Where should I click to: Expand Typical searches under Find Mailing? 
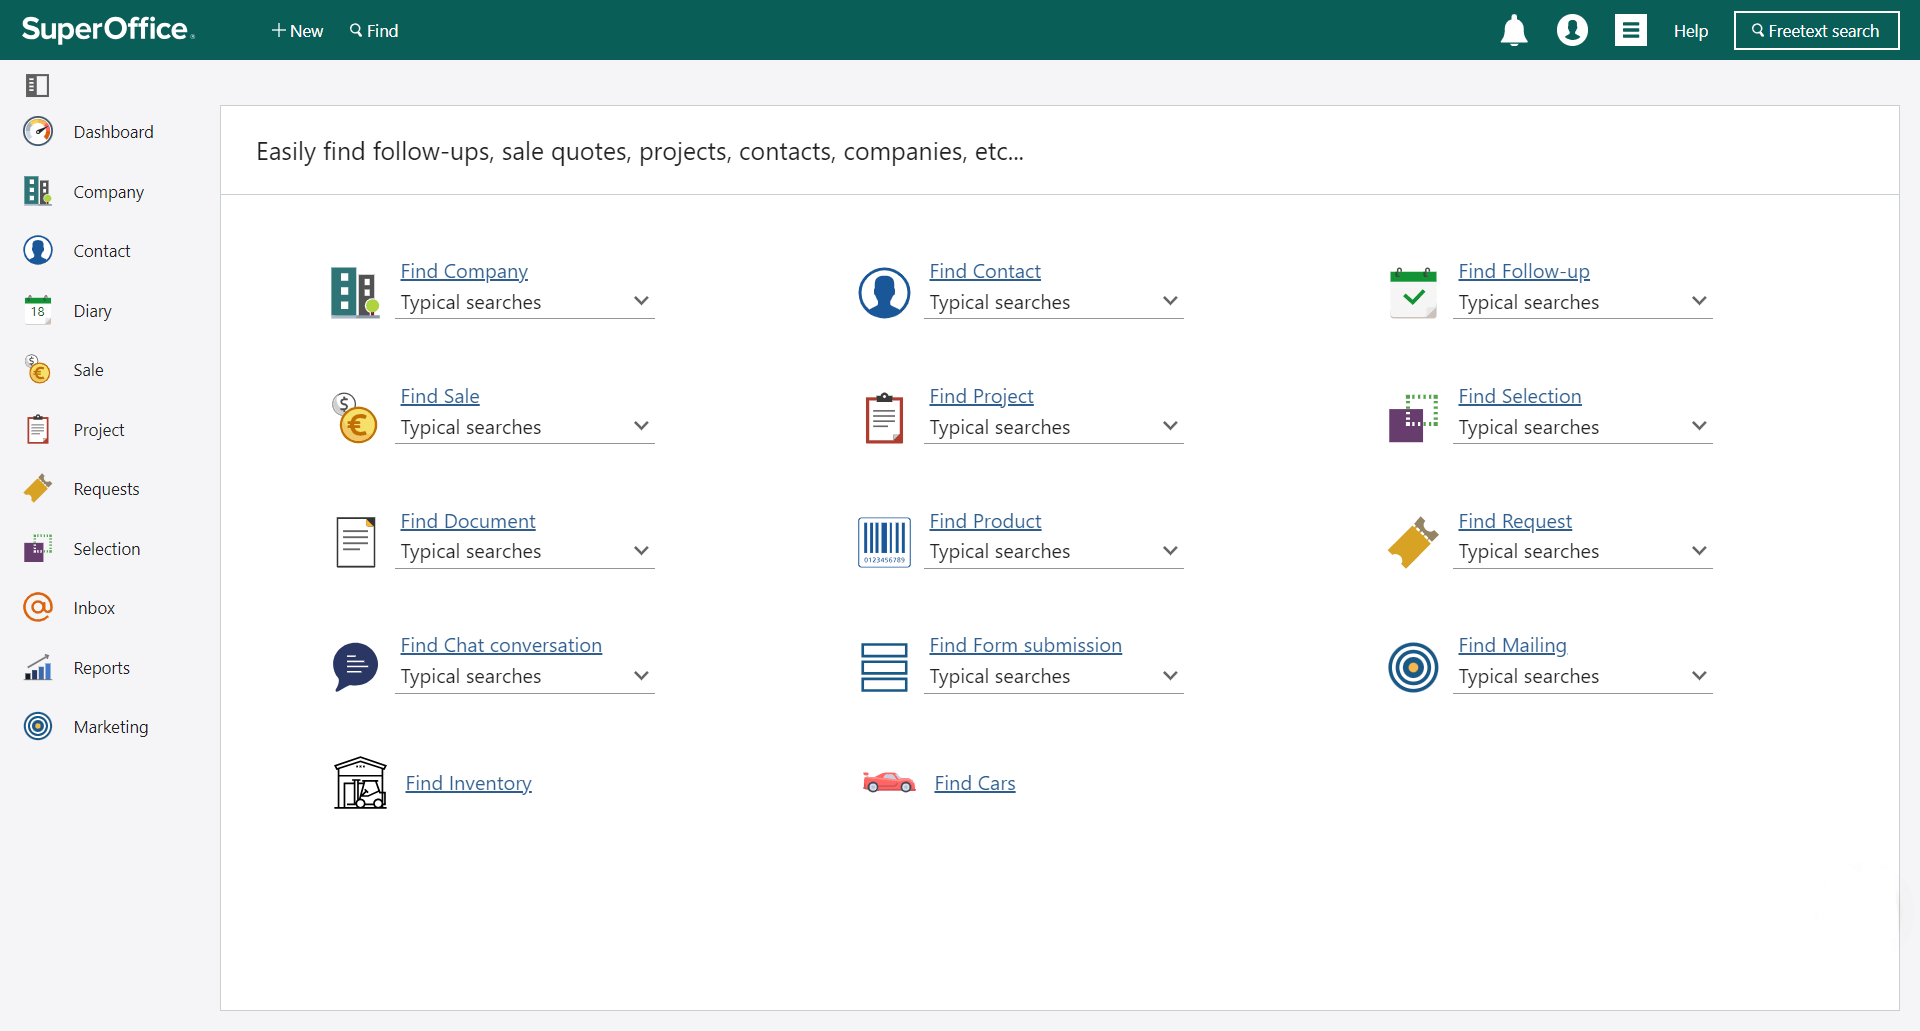pyautogui.click(x=1583, y=676)
